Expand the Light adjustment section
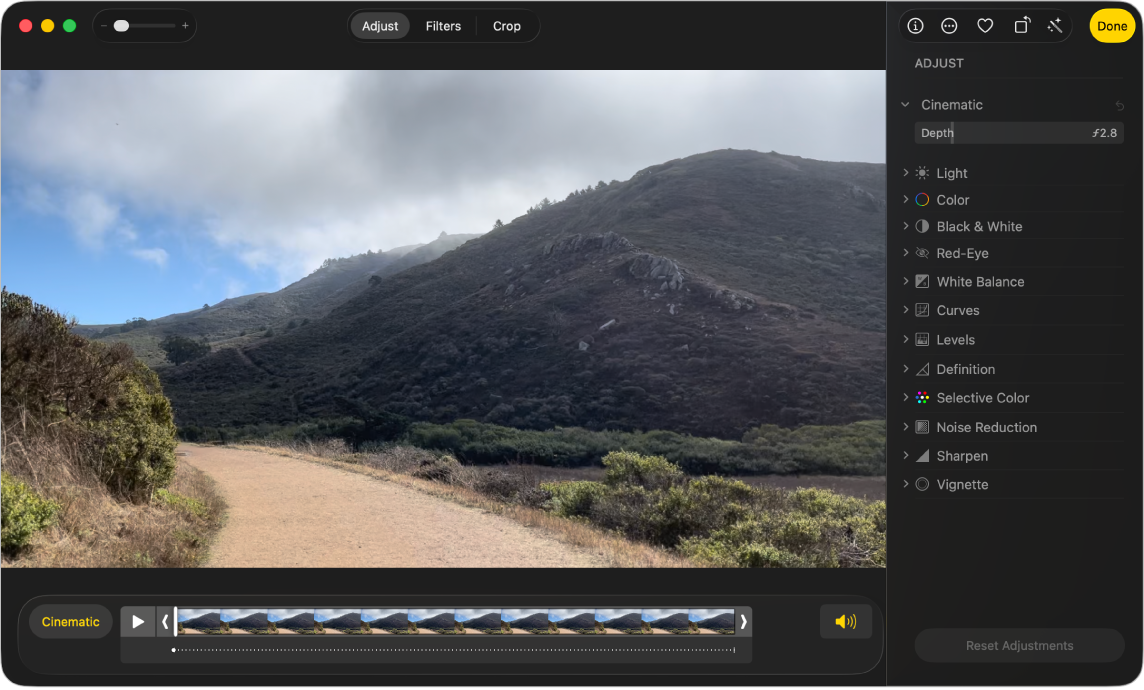This screenshot has width=1144, height=690. pos(906,172)
